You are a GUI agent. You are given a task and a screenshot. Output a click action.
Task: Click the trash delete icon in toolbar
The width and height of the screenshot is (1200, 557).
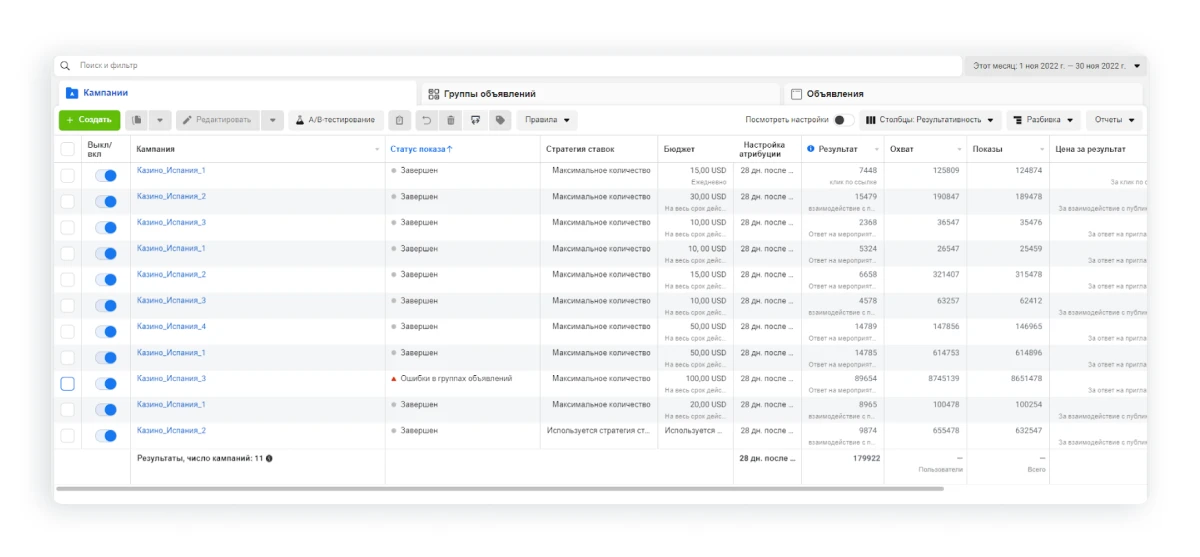pos(450,120)
